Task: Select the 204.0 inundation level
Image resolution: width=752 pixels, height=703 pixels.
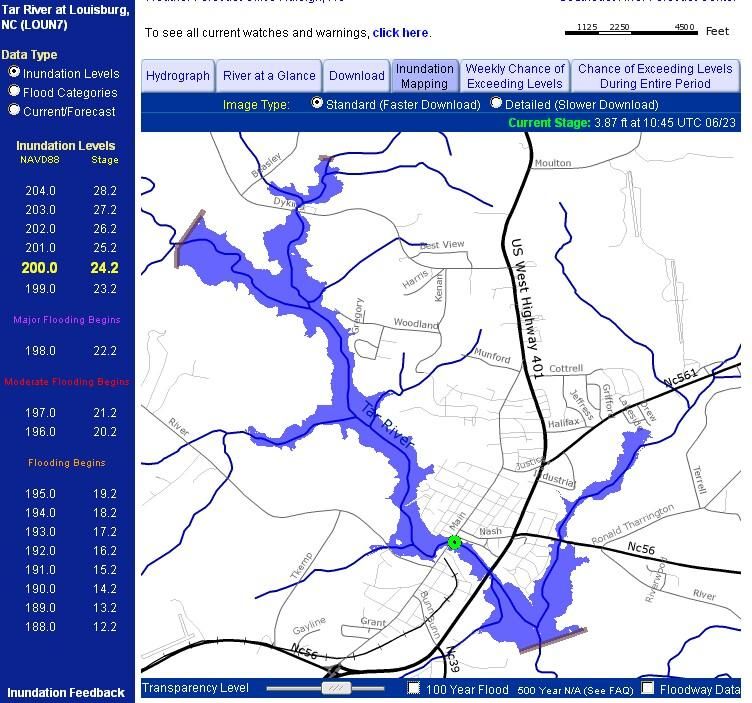Action: click(41, 191)
